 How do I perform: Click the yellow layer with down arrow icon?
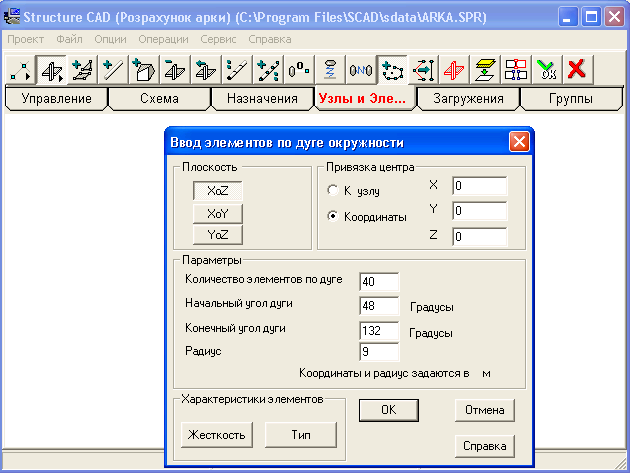point(485,70)
